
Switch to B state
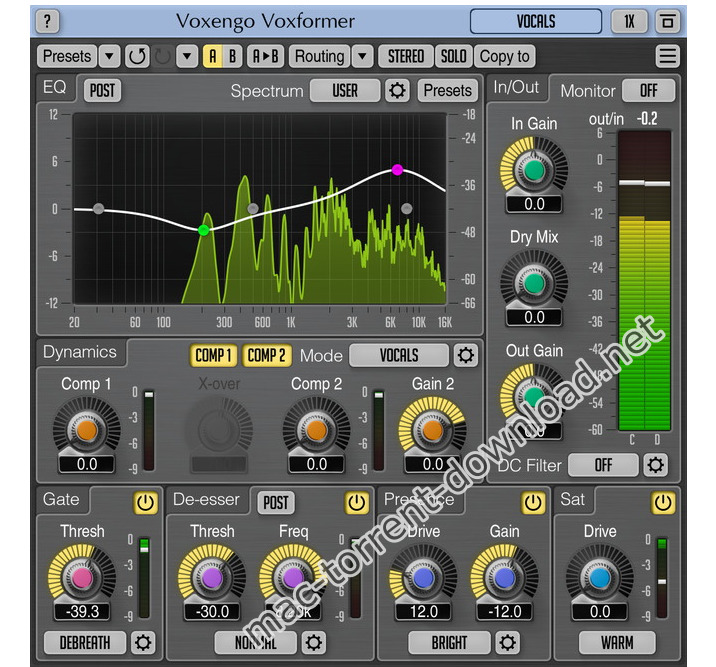[x=232, y=56]
